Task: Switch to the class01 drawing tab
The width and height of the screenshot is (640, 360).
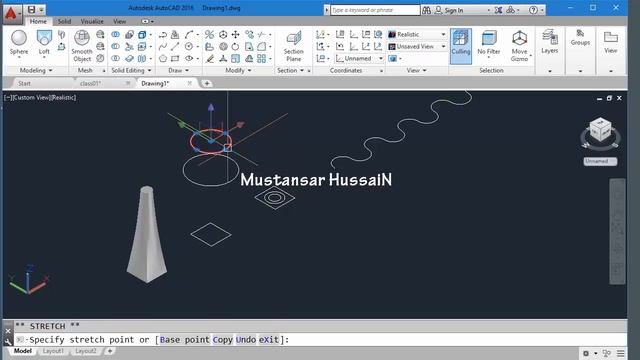Action: point(91,83)
